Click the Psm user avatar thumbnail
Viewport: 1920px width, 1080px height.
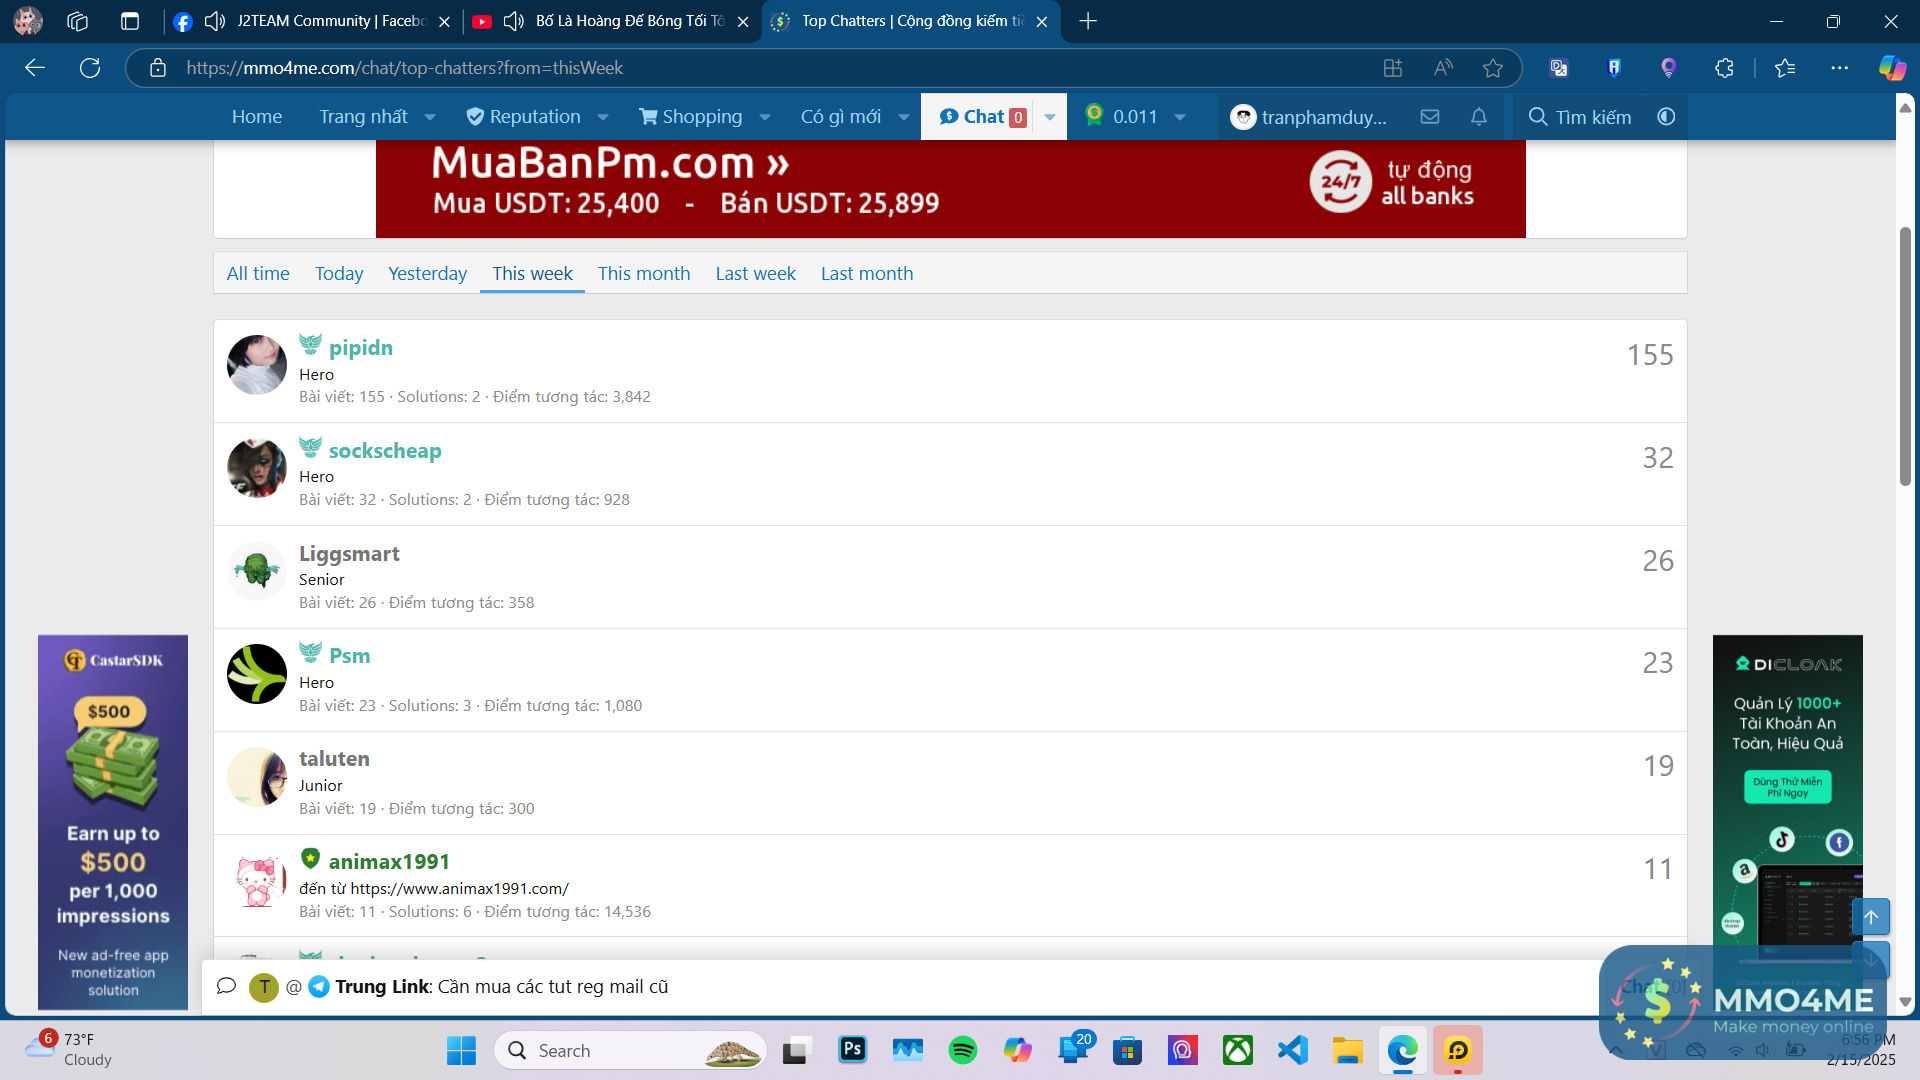[257, 674]
